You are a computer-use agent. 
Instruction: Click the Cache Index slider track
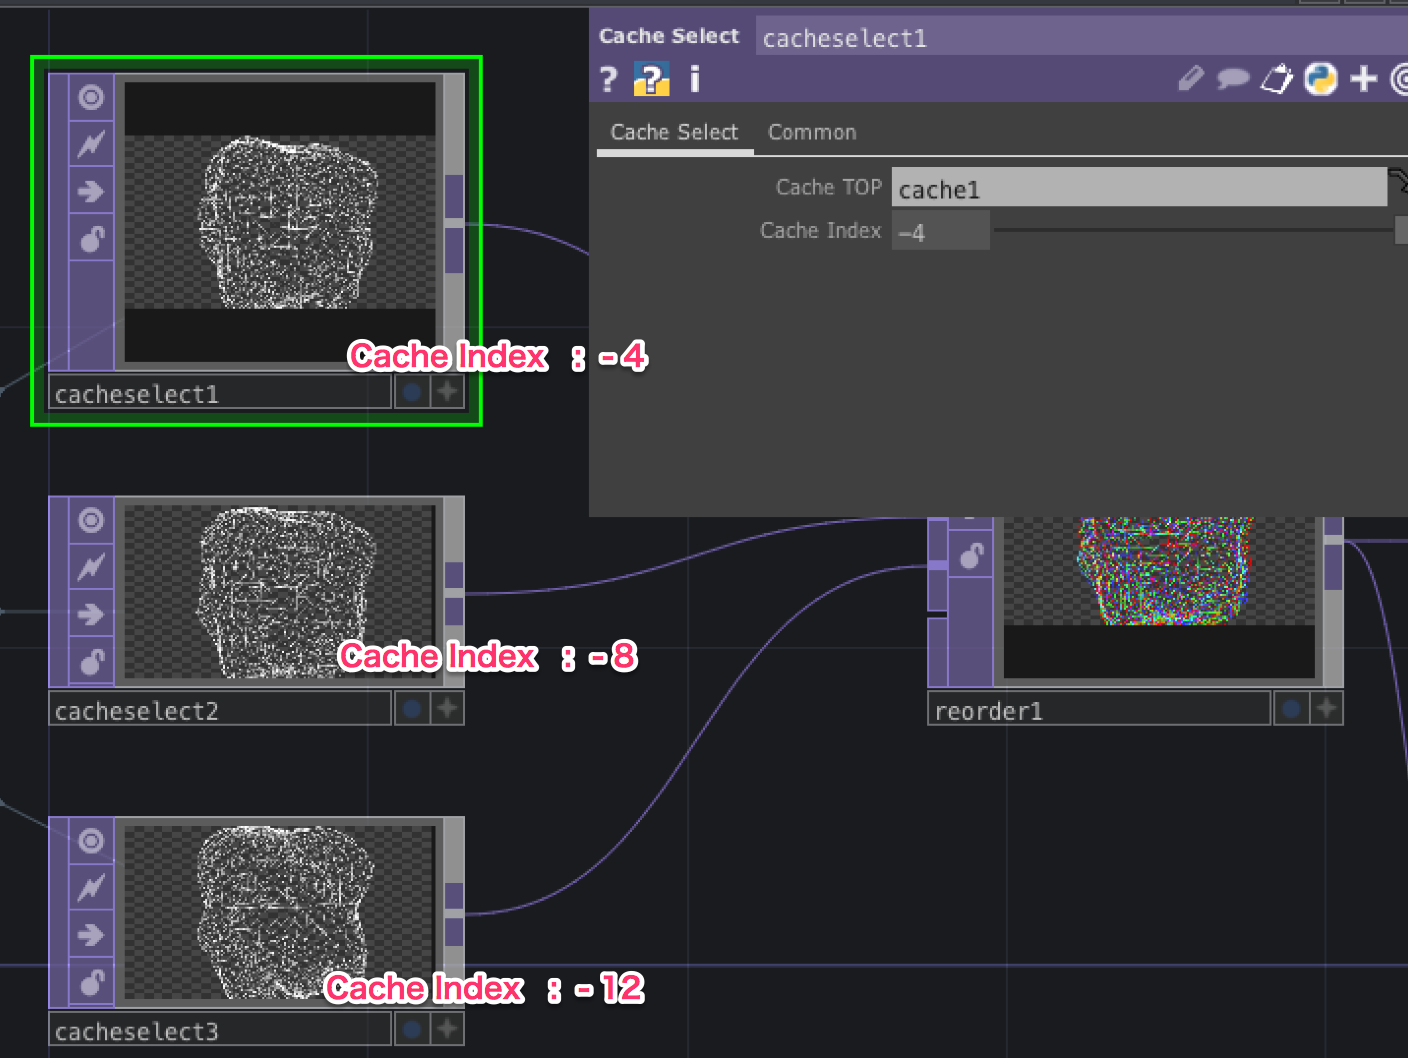coord(1192,231)
